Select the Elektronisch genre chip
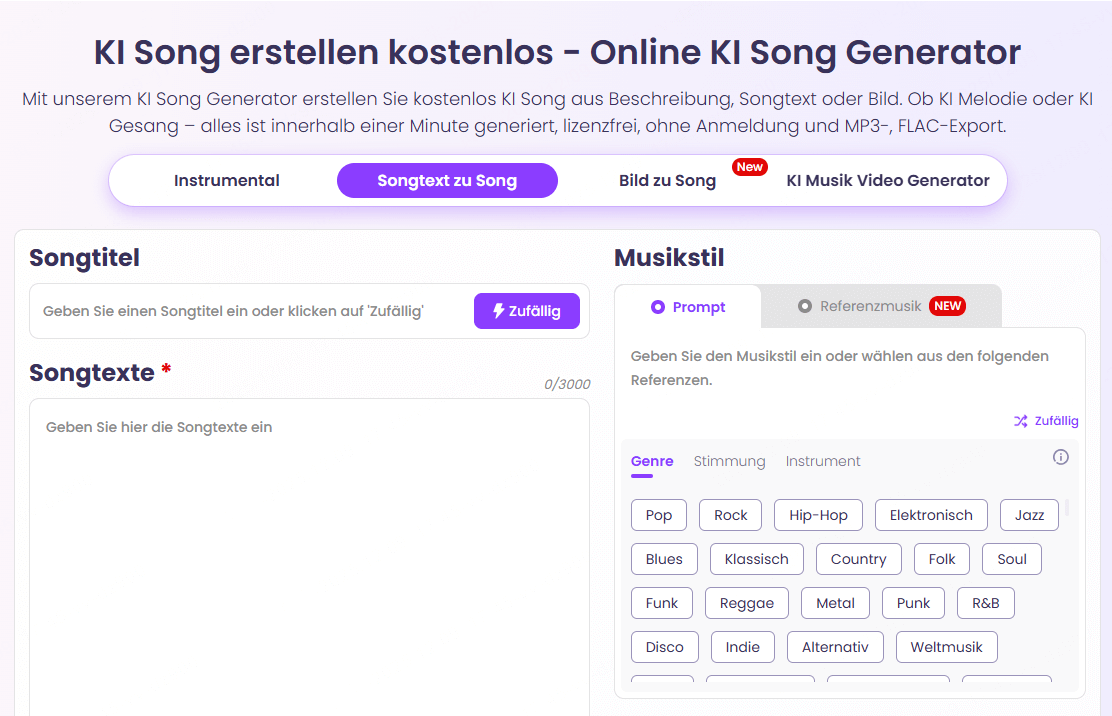The height and width of the screenshot is (716, 1112). (x=931, y=515)
